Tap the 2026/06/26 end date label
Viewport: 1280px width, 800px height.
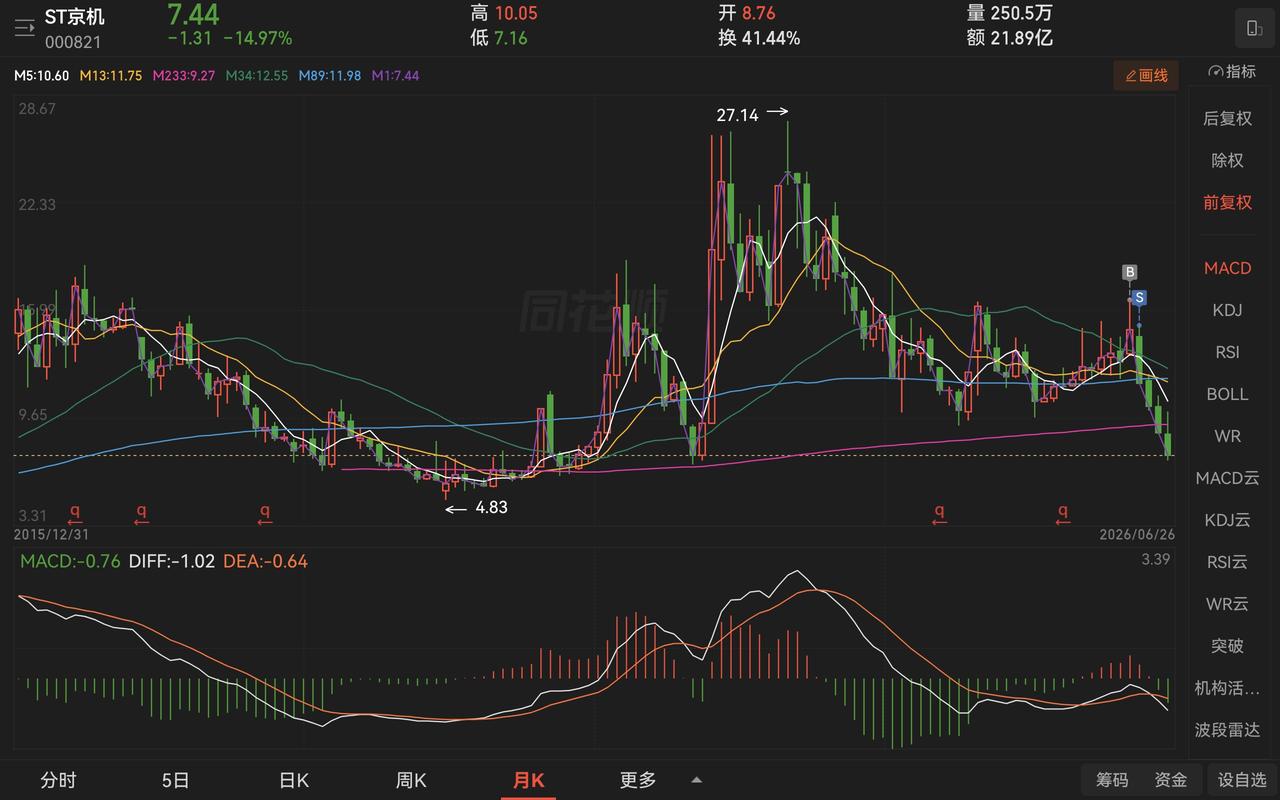point(1137,534)
